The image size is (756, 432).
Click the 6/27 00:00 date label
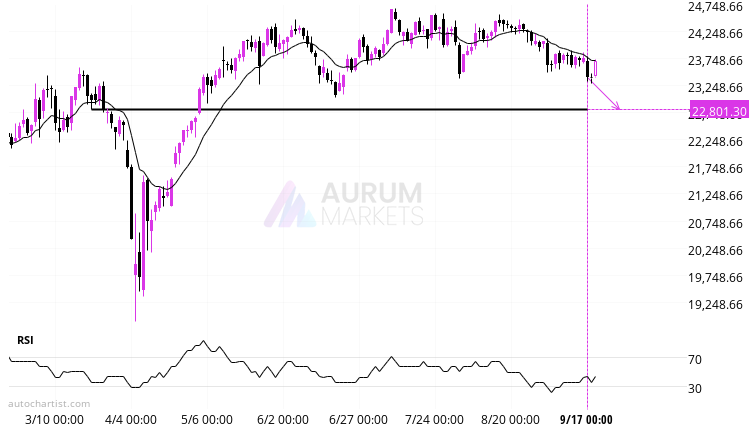(359, 420)
